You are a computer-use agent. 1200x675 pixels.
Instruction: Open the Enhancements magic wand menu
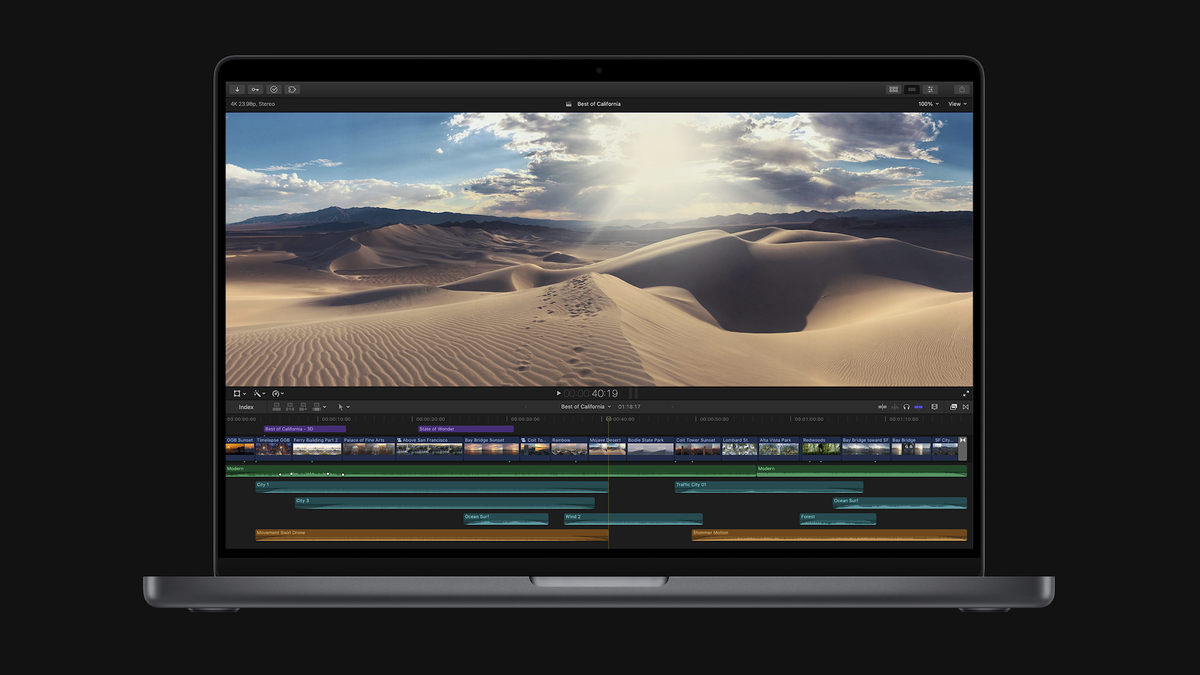coord(258,393)
